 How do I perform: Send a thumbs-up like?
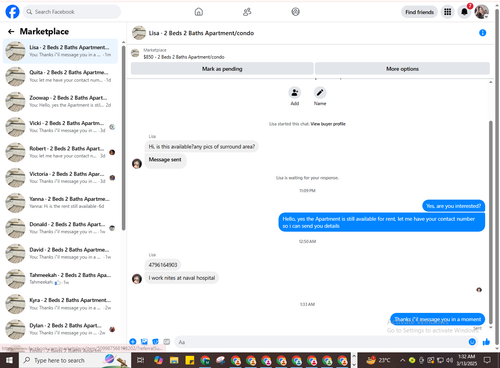click(486, 342)
